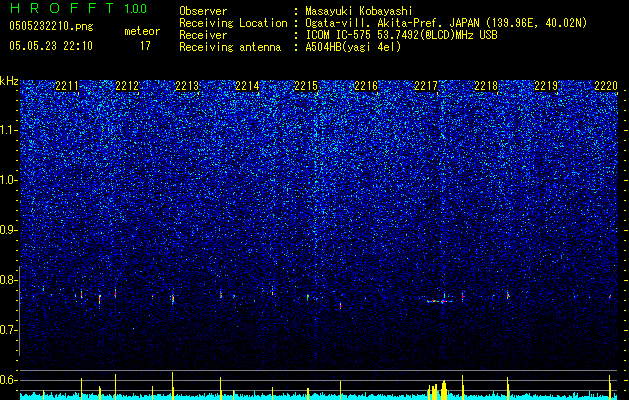The height and width of the screenshot is (400, 629).
Task: Click the 'Receiver' field label
Action: coord(203,35)
